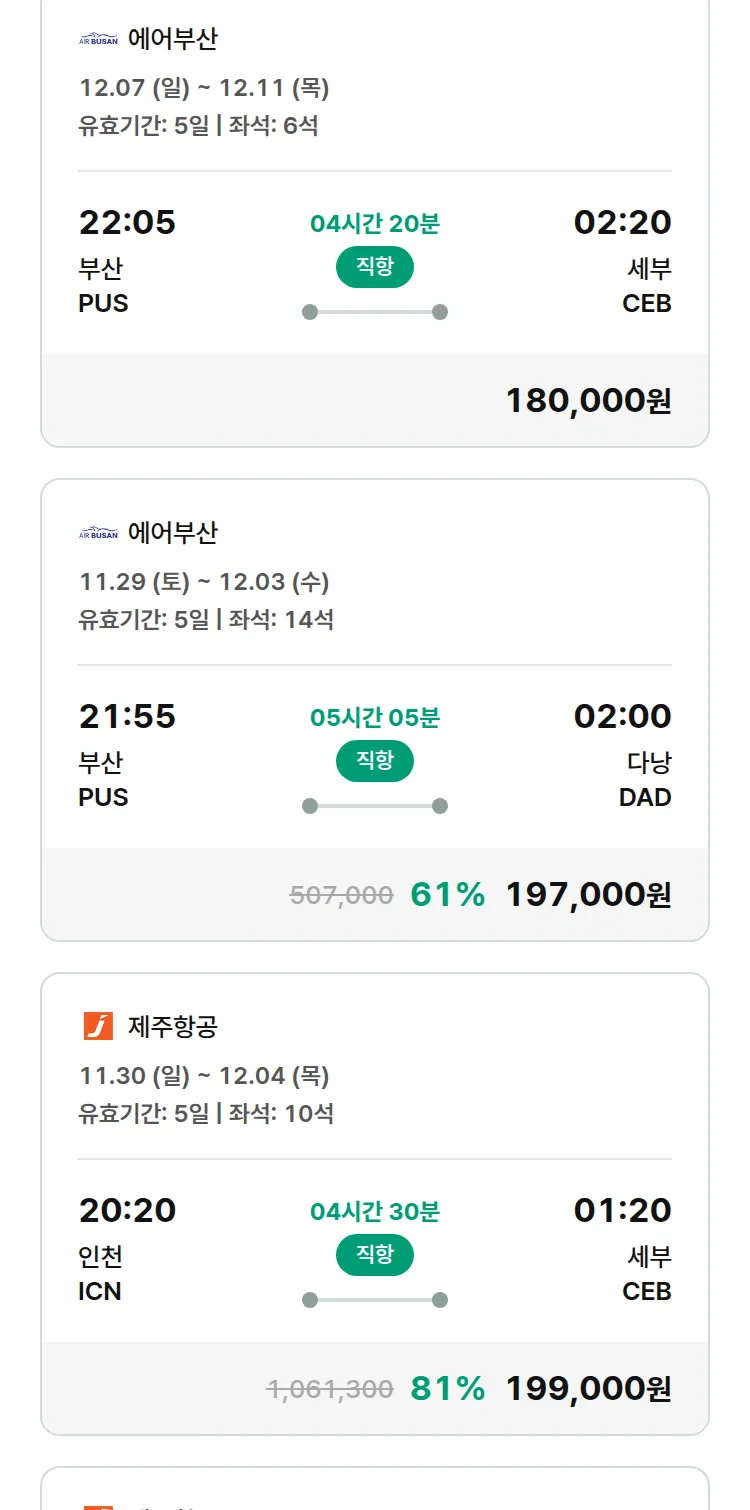Select the 197,000원 discounted price
The height and width of the screenshot is (1510, 750).
coord(588,895)
